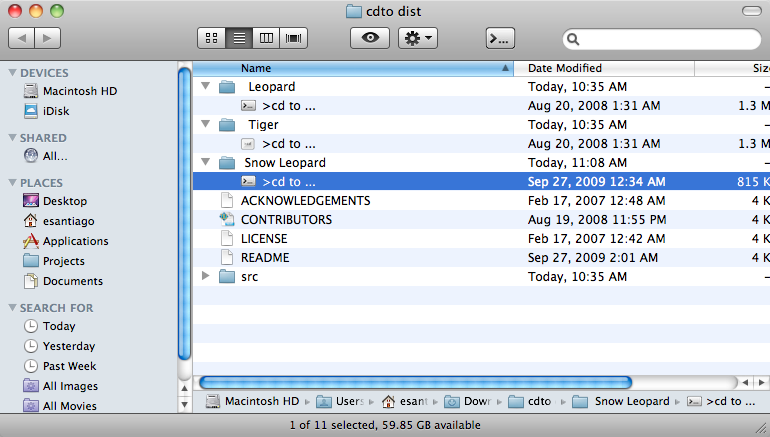The width and height of the screenshot is (770, 437).
Task: Switch to column view mode
Action: tap(266, 38)
